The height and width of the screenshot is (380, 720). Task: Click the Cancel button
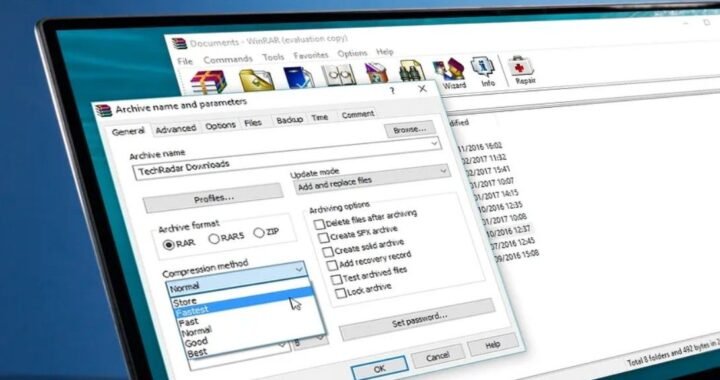tap(438, 356)
